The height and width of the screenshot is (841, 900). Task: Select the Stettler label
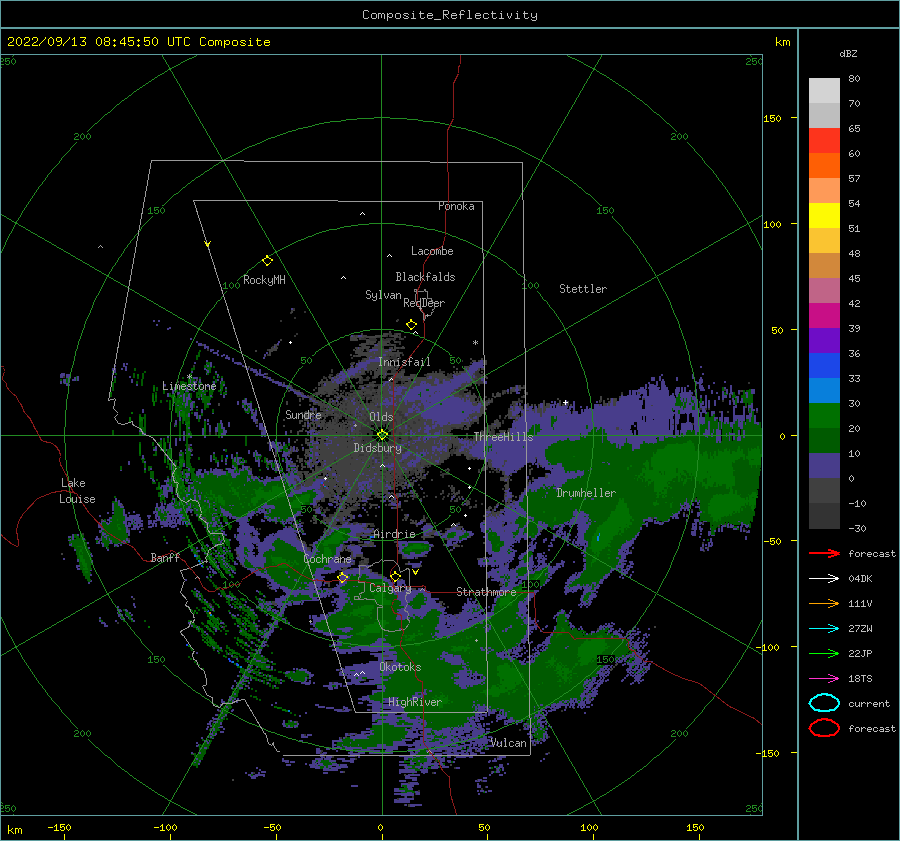point(583,289)
